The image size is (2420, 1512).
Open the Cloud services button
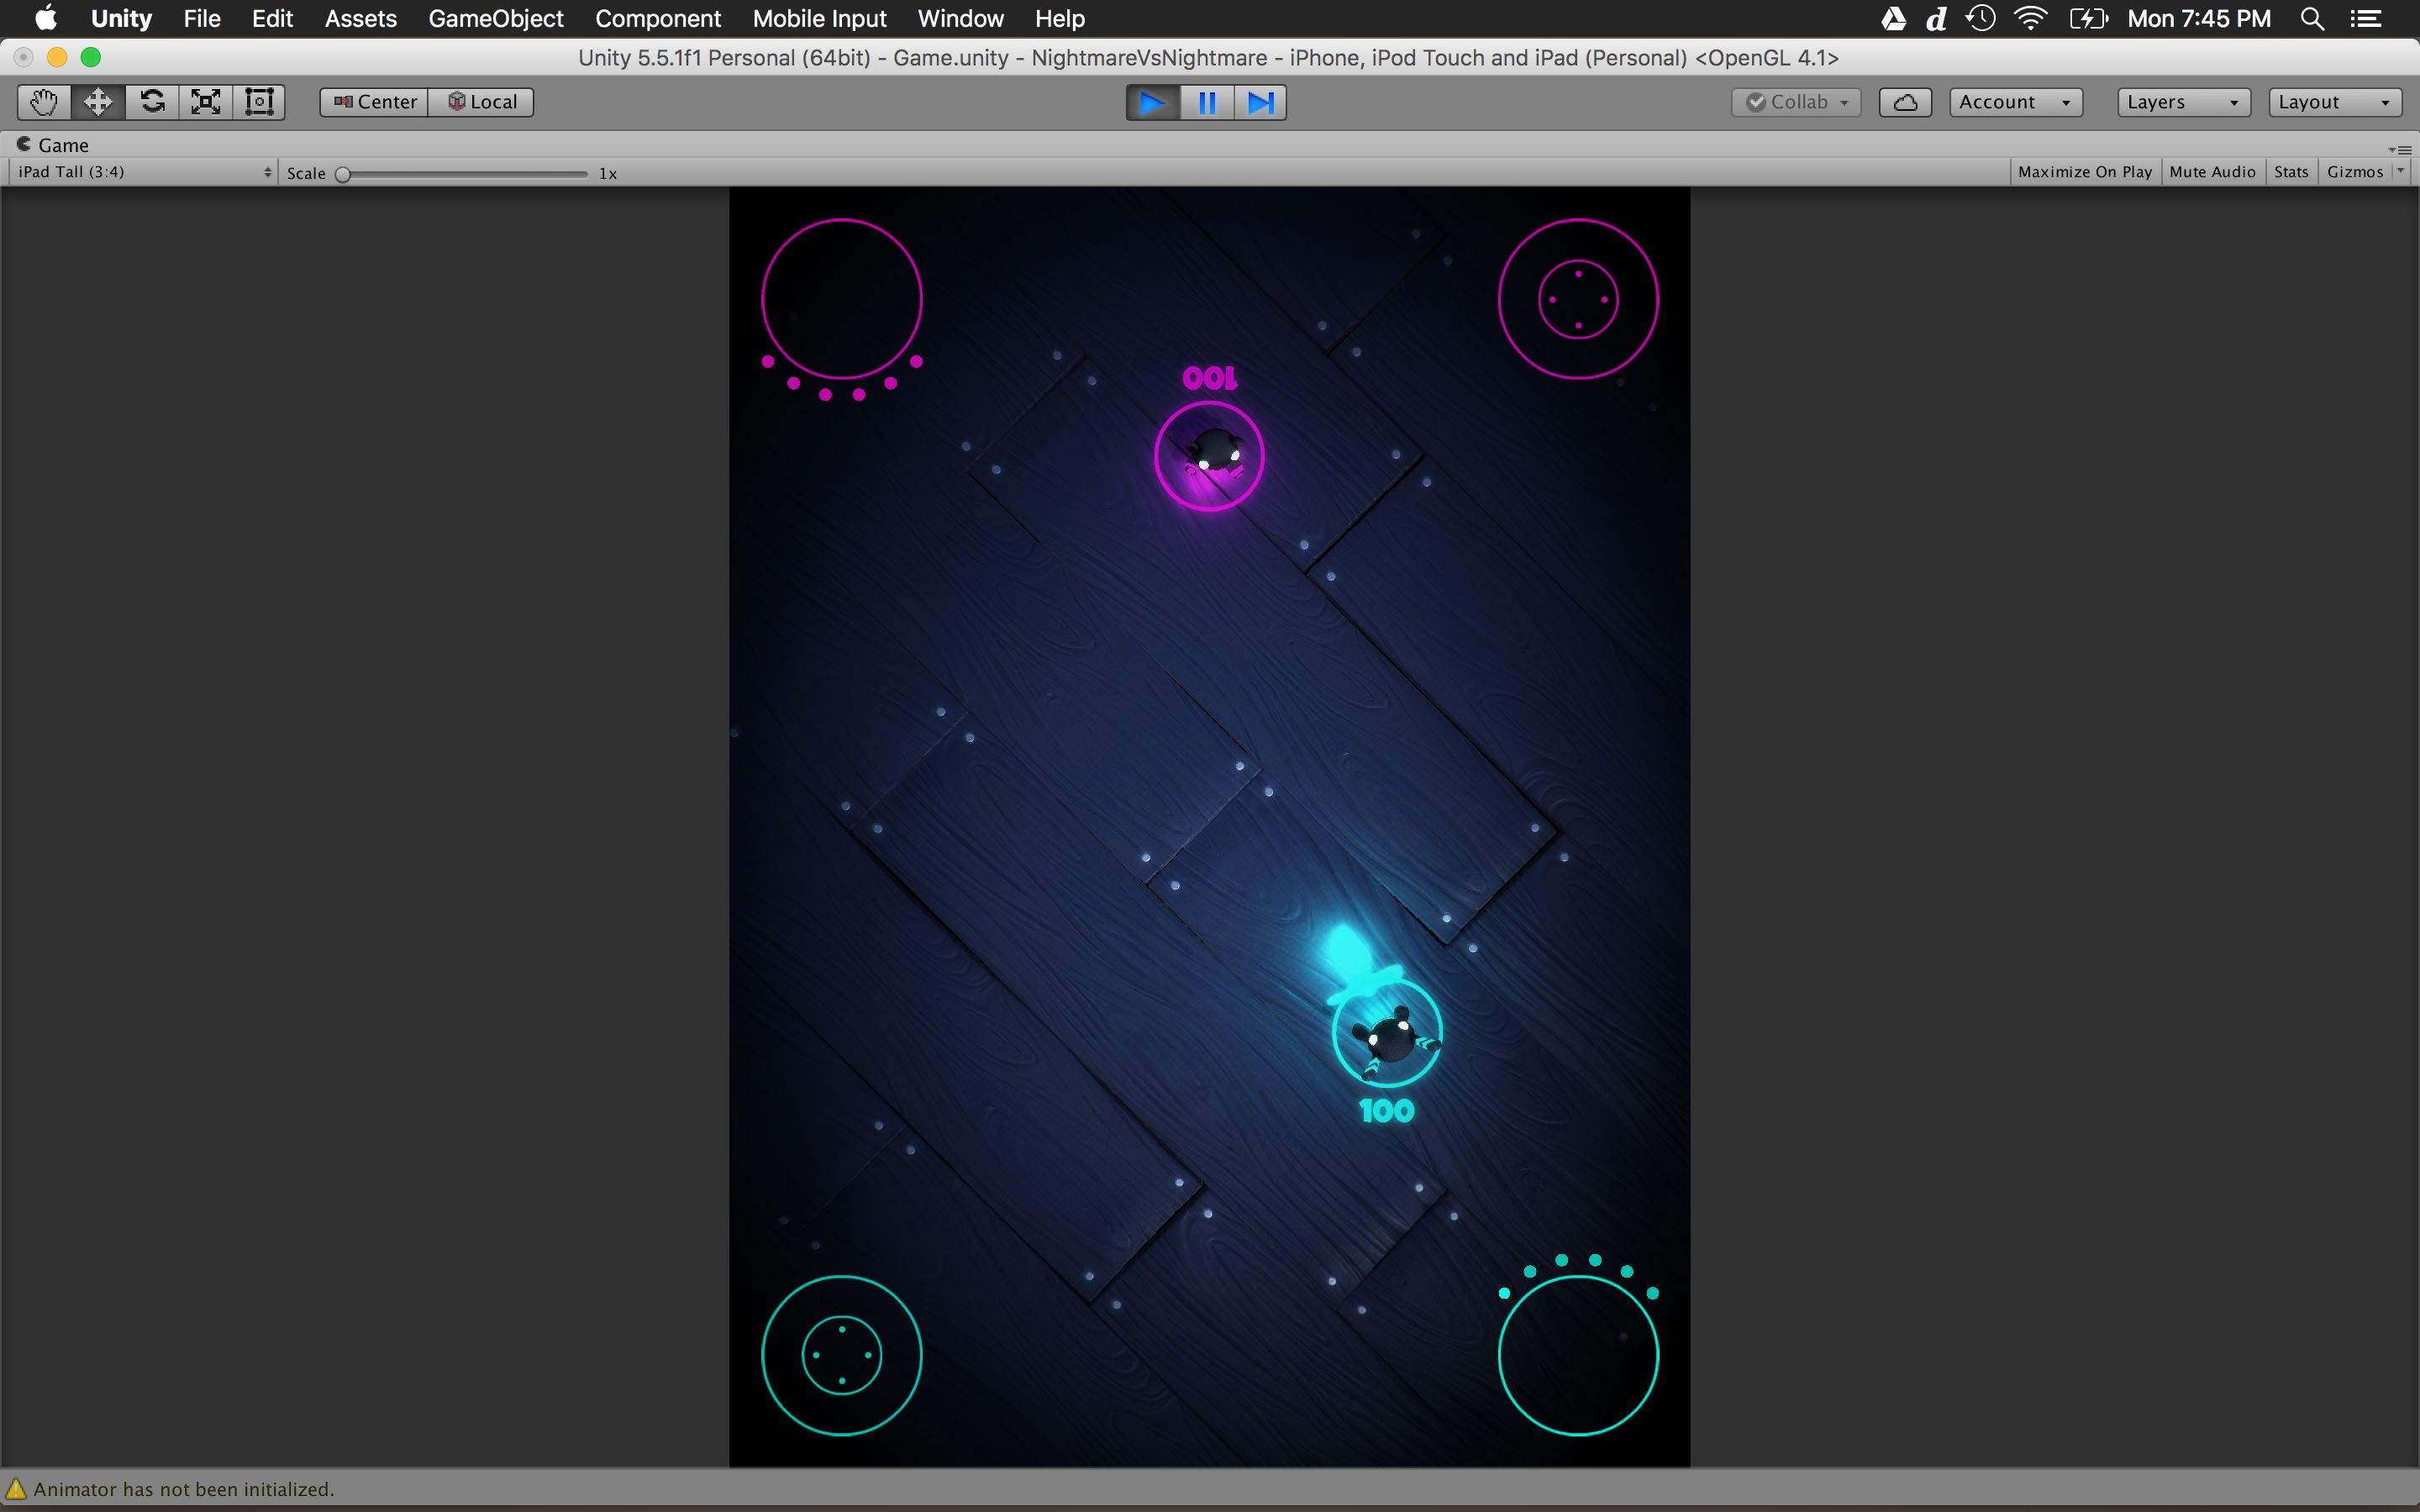coord(1904,102)
